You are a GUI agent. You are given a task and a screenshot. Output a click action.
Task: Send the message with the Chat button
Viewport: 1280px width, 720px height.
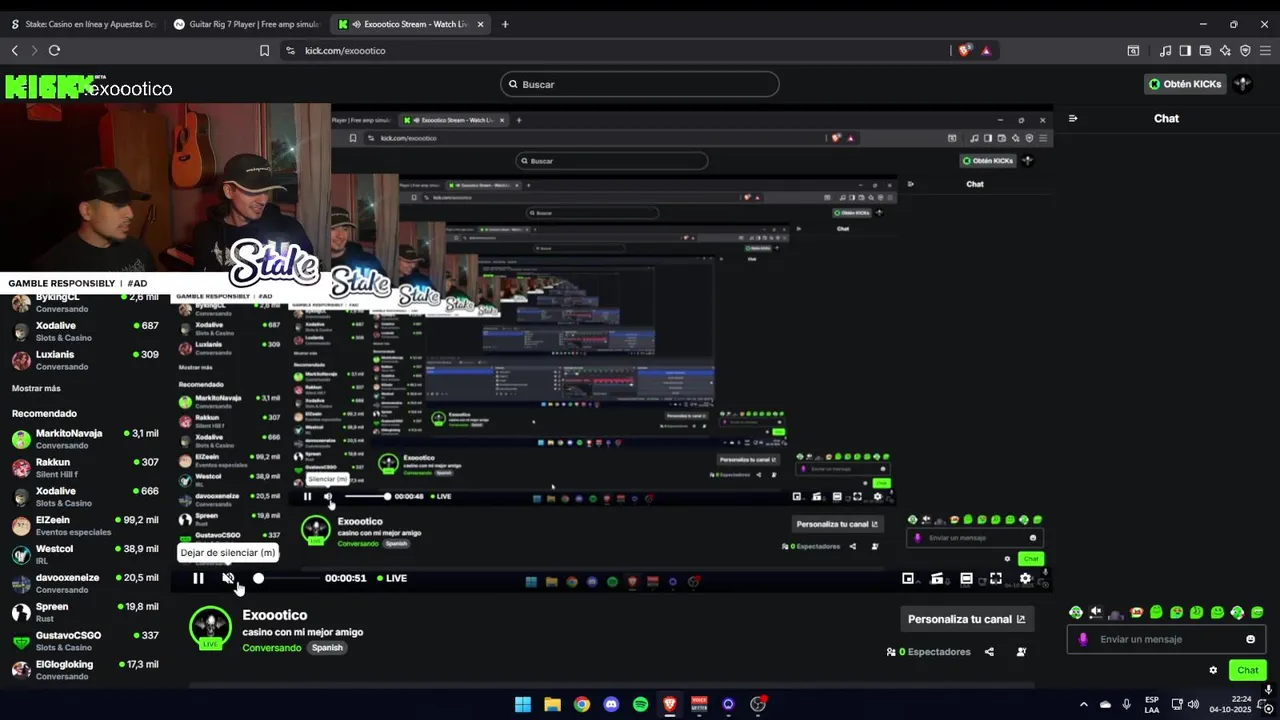point(1248,670)
